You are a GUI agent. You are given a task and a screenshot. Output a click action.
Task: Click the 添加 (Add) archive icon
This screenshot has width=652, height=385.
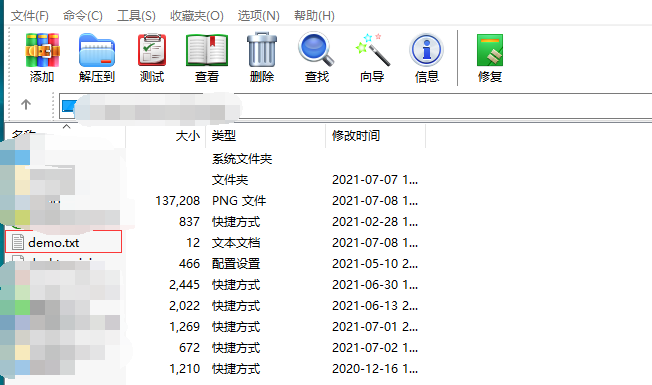(x=42, y=50)
